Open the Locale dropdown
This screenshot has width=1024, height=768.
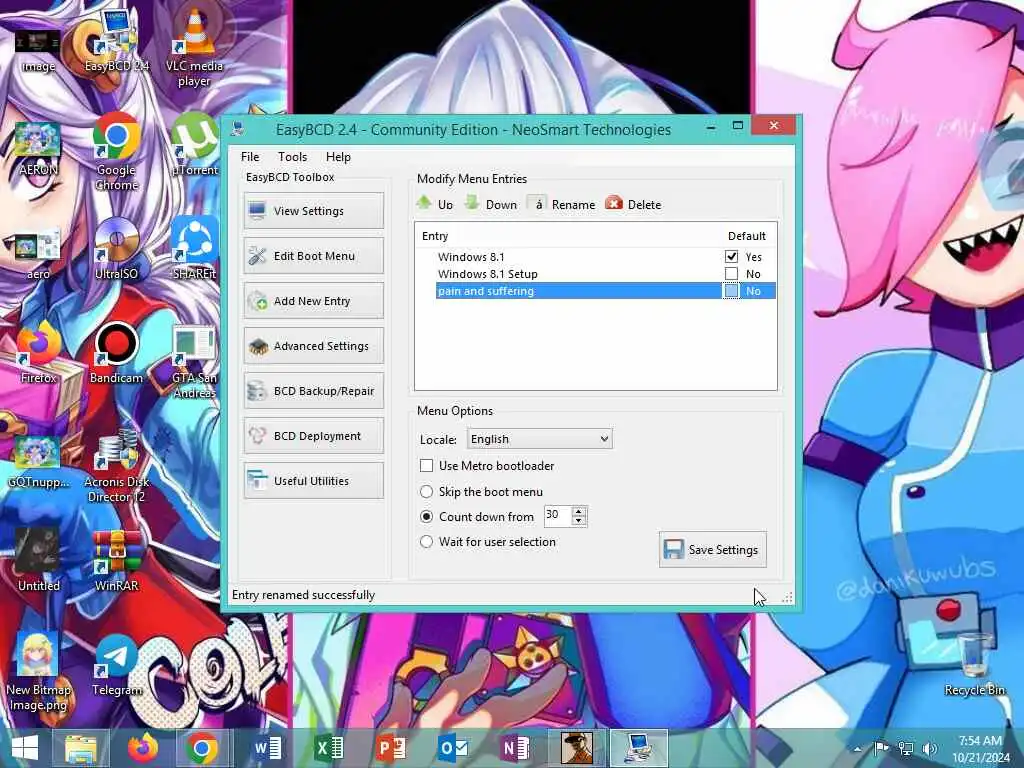(x=539, y=439)
